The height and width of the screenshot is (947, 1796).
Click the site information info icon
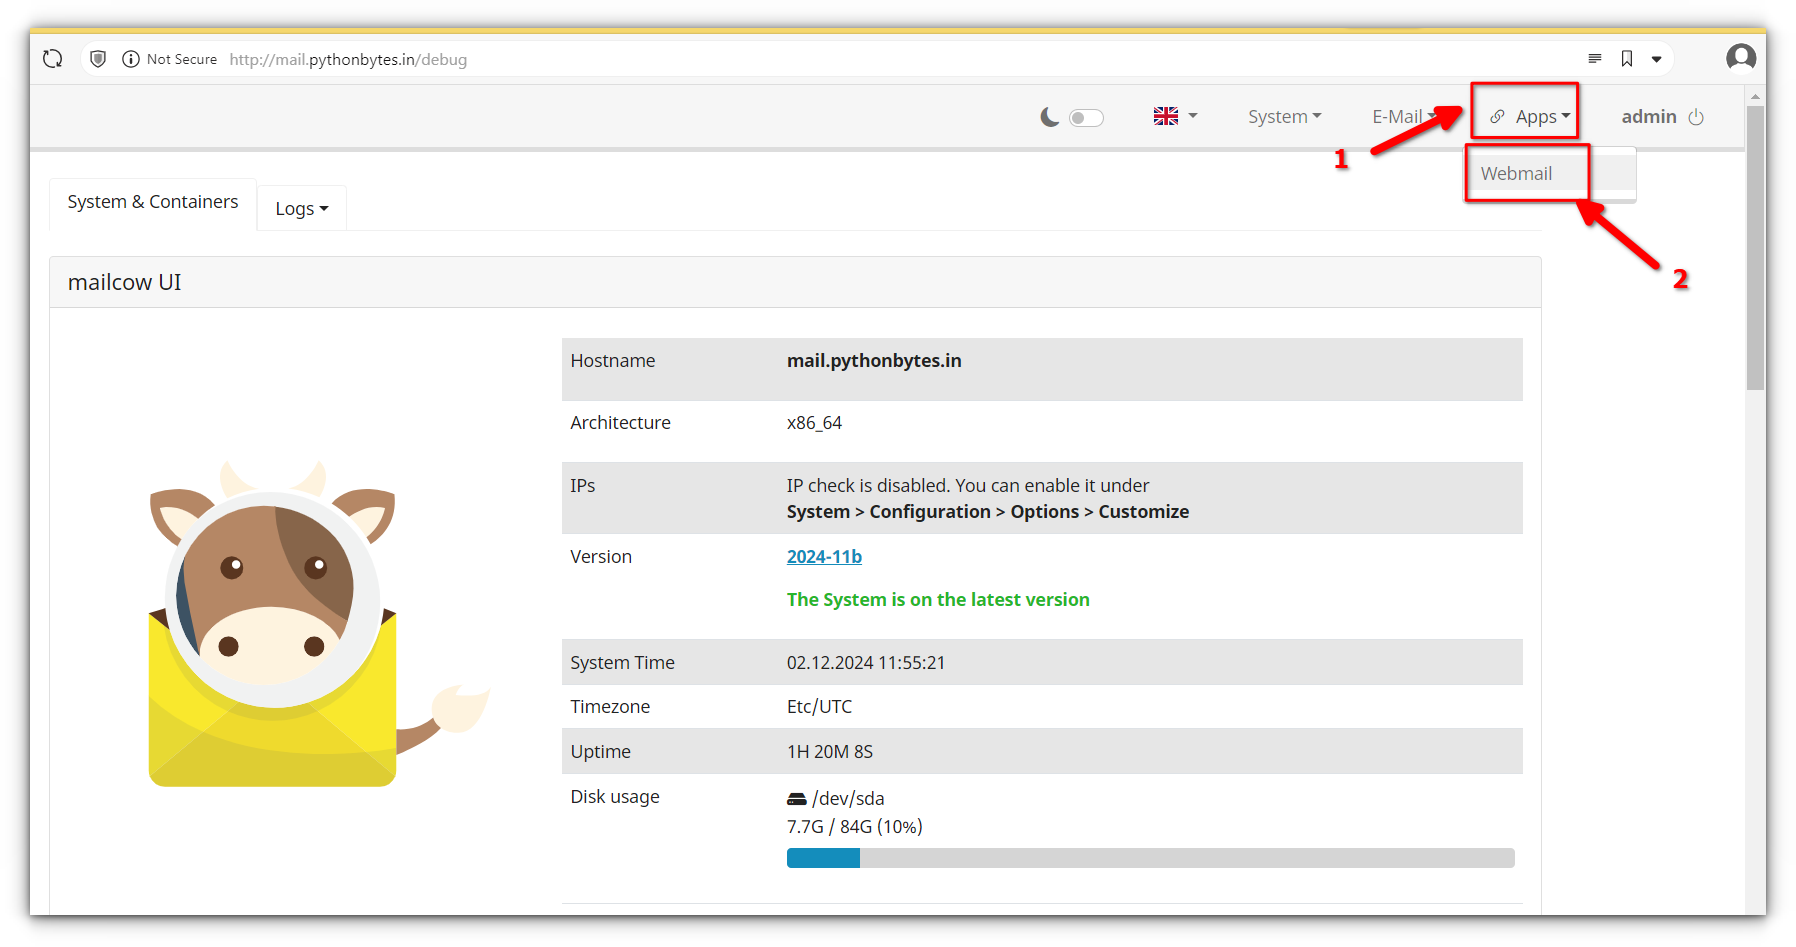tap(132, 59)
